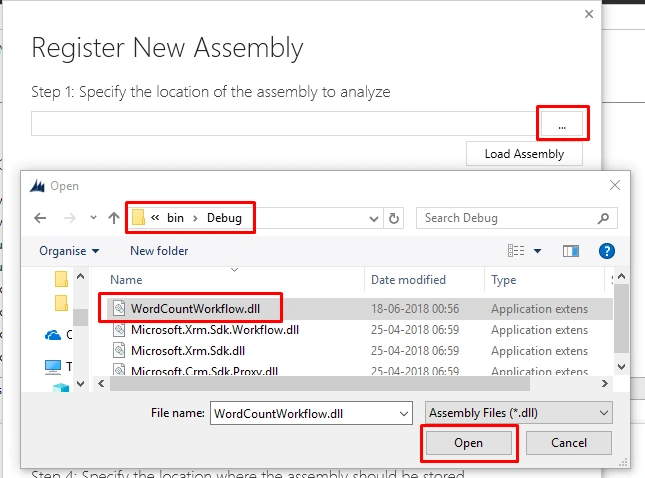Click the New folder button
Viewport: 645px width, 478px height.
point(159,251)
